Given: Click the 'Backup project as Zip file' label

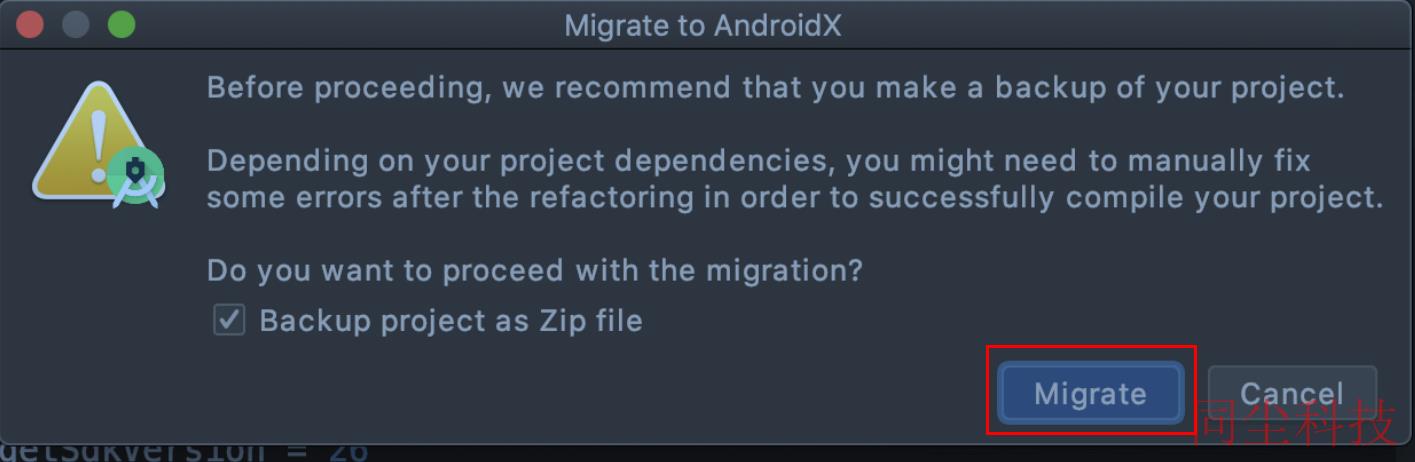Looking at the screenshot, I should pyautogui.click(x=451, y=321).
